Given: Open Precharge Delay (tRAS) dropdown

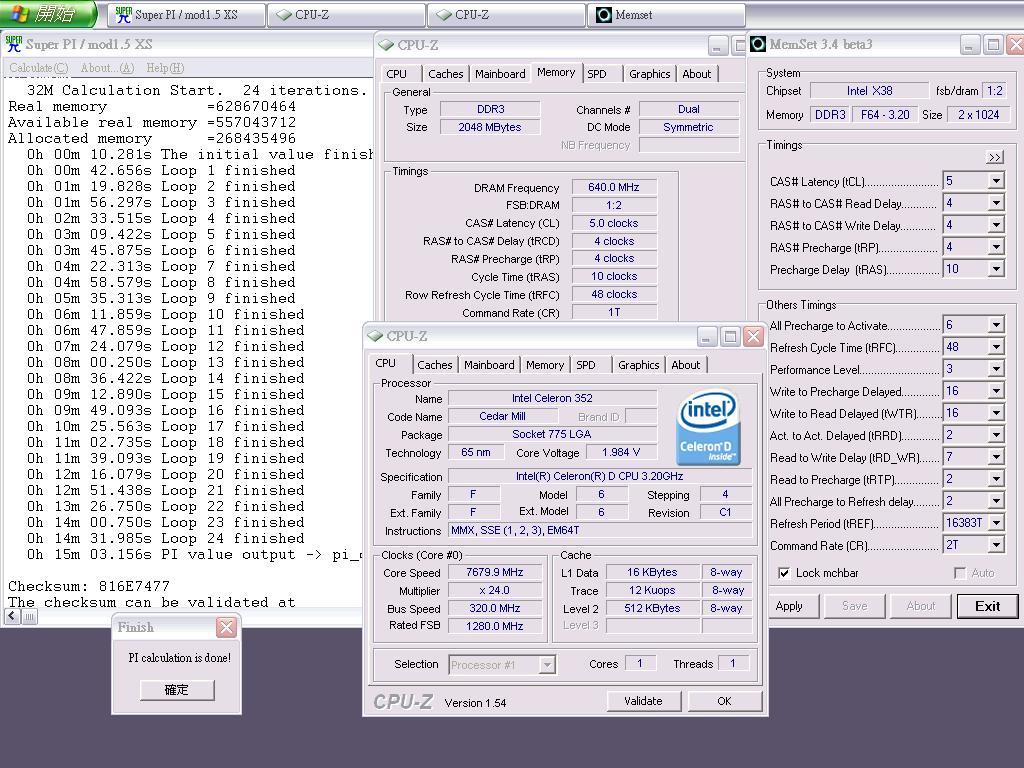Looking at the screenshot, I should click(995, 268).
